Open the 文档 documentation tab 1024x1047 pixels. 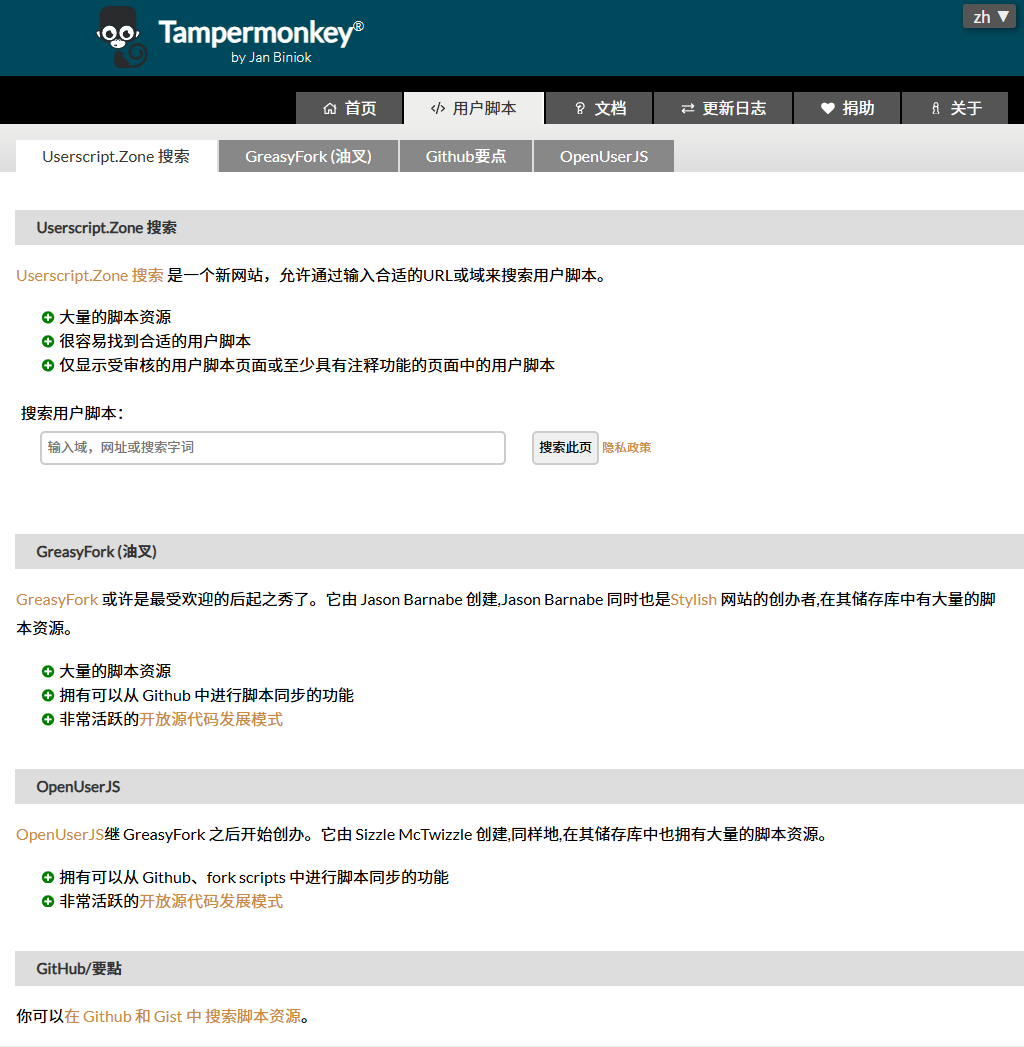[x=599, y=108]
